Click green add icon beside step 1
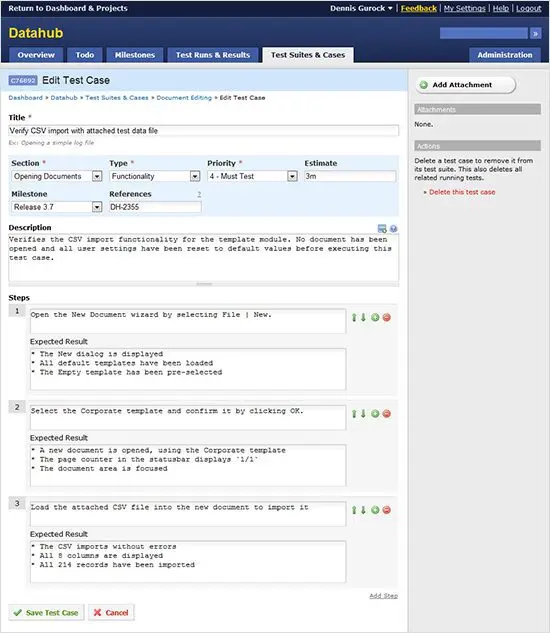 point(375,317)
